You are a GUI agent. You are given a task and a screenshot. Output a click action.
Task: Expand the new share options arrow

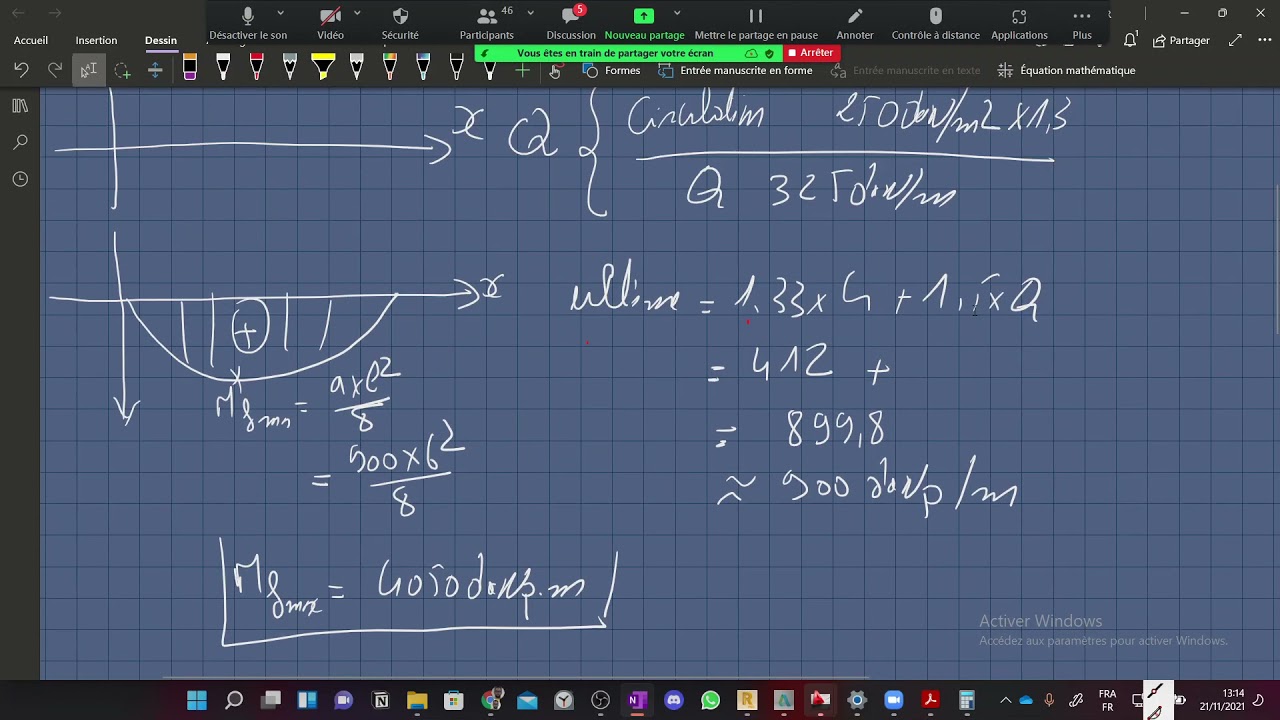(677, 13)
